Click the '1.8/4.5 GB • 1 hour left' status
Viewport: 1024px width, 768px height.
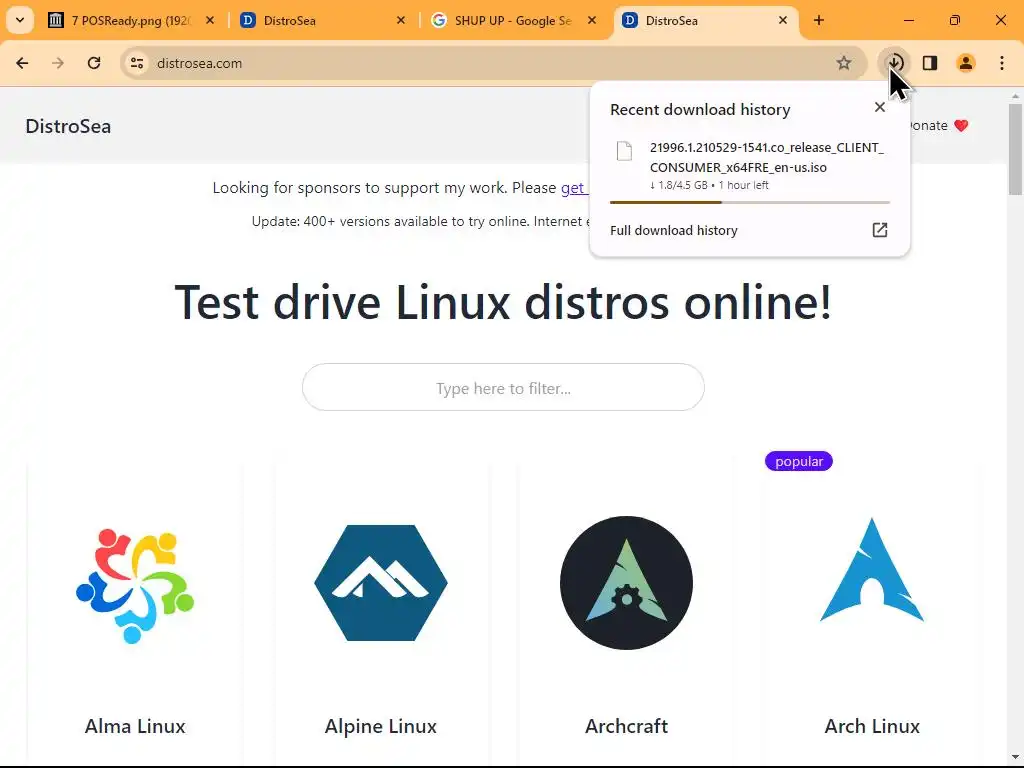709,185
